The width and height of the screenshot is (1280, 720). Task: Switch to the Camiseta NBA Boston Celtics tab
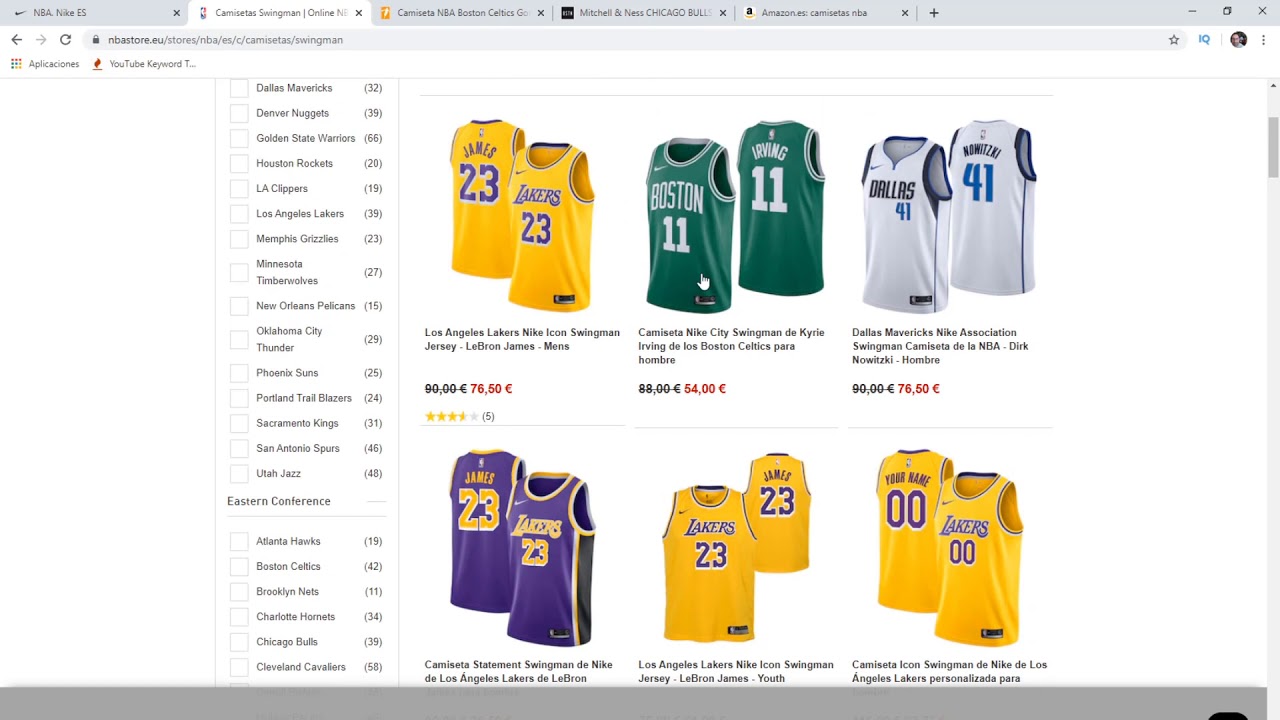(x=463, y=13)
